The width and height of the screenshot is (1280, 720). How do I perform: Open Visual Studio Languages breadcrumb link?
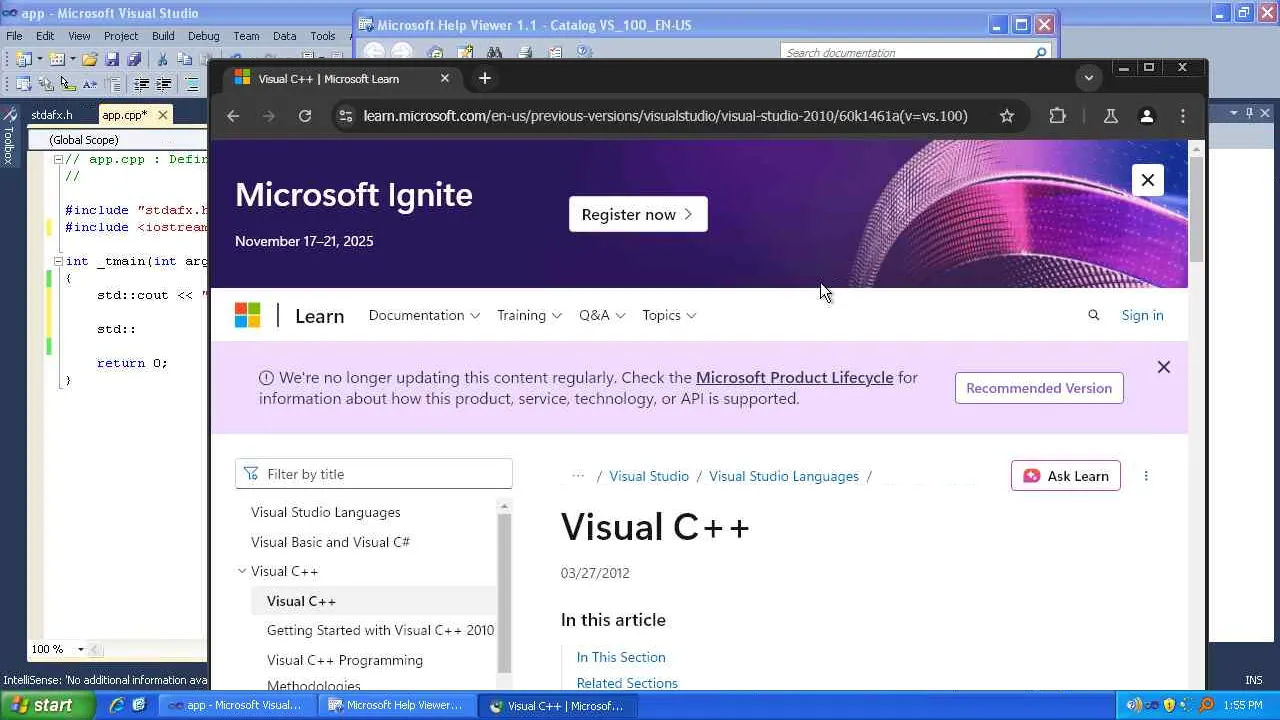[x=784, y=476]
